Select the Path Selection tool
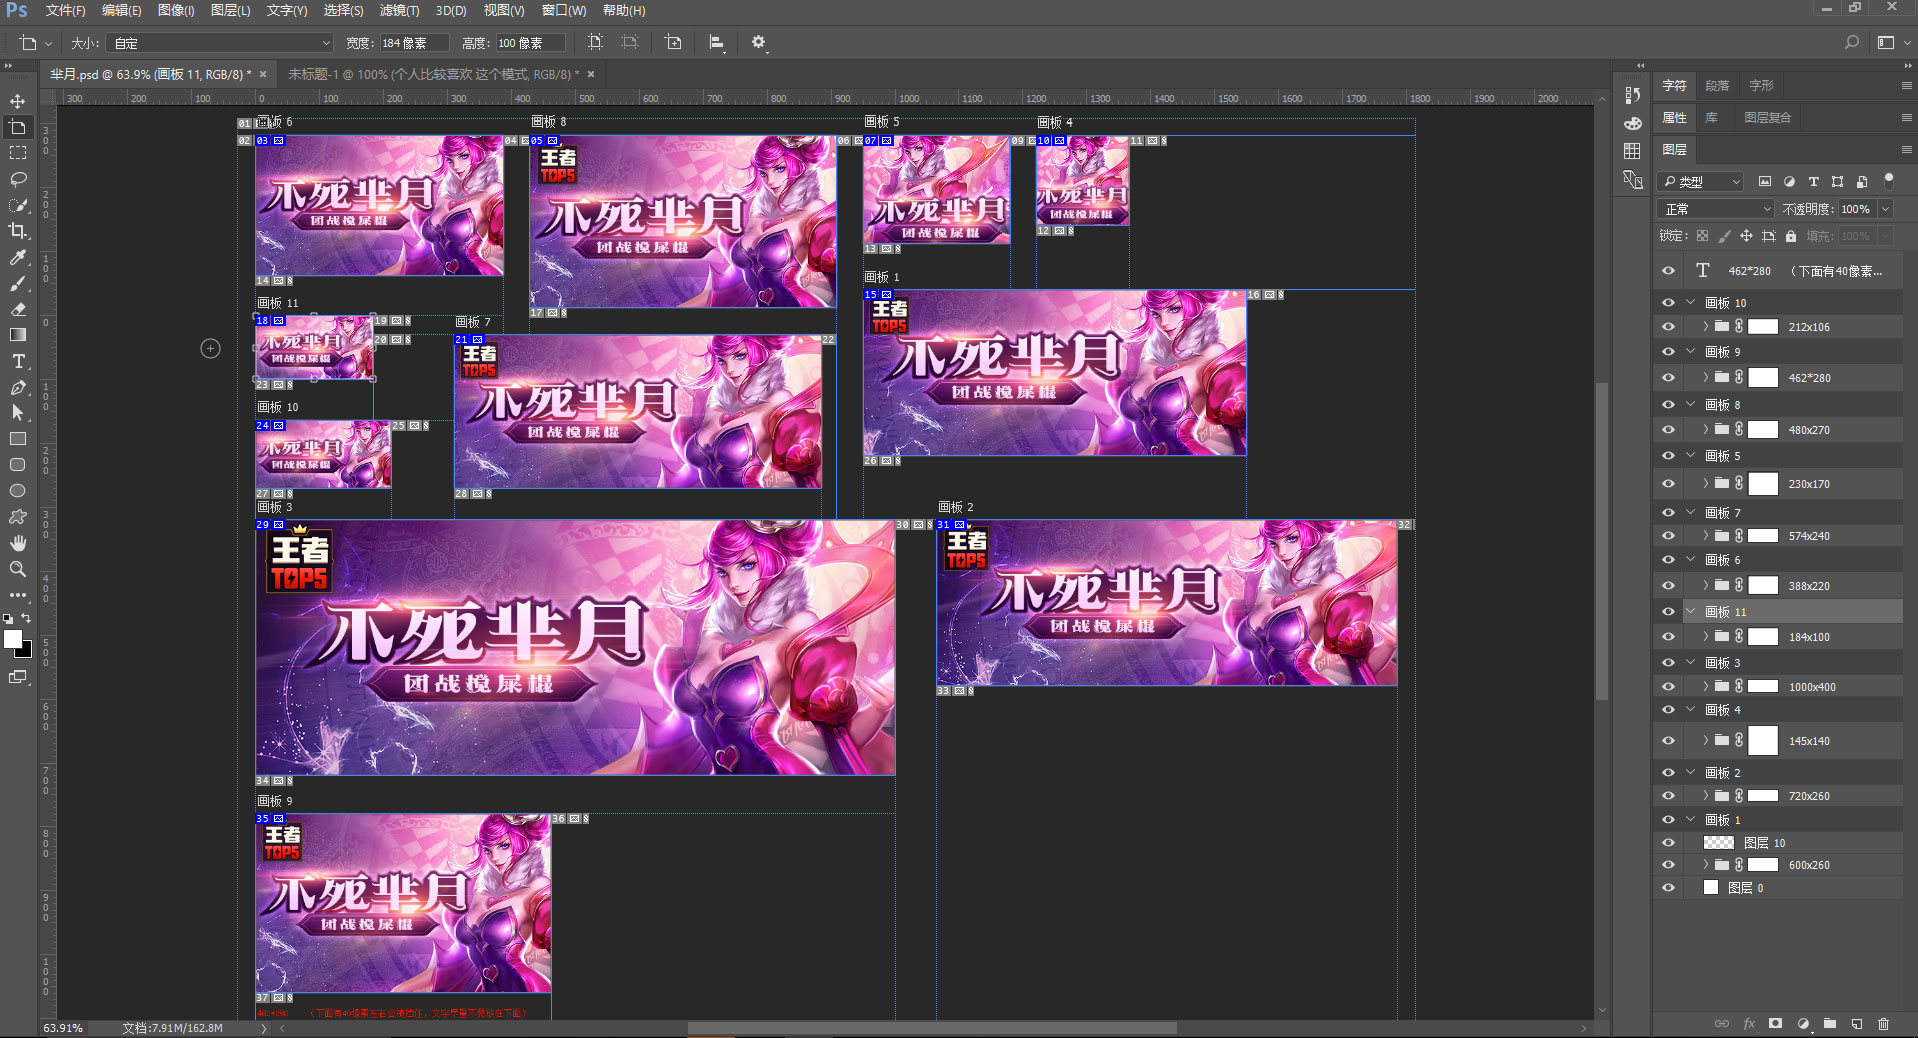This screenshot has width=1918, height=1038. 18,413
